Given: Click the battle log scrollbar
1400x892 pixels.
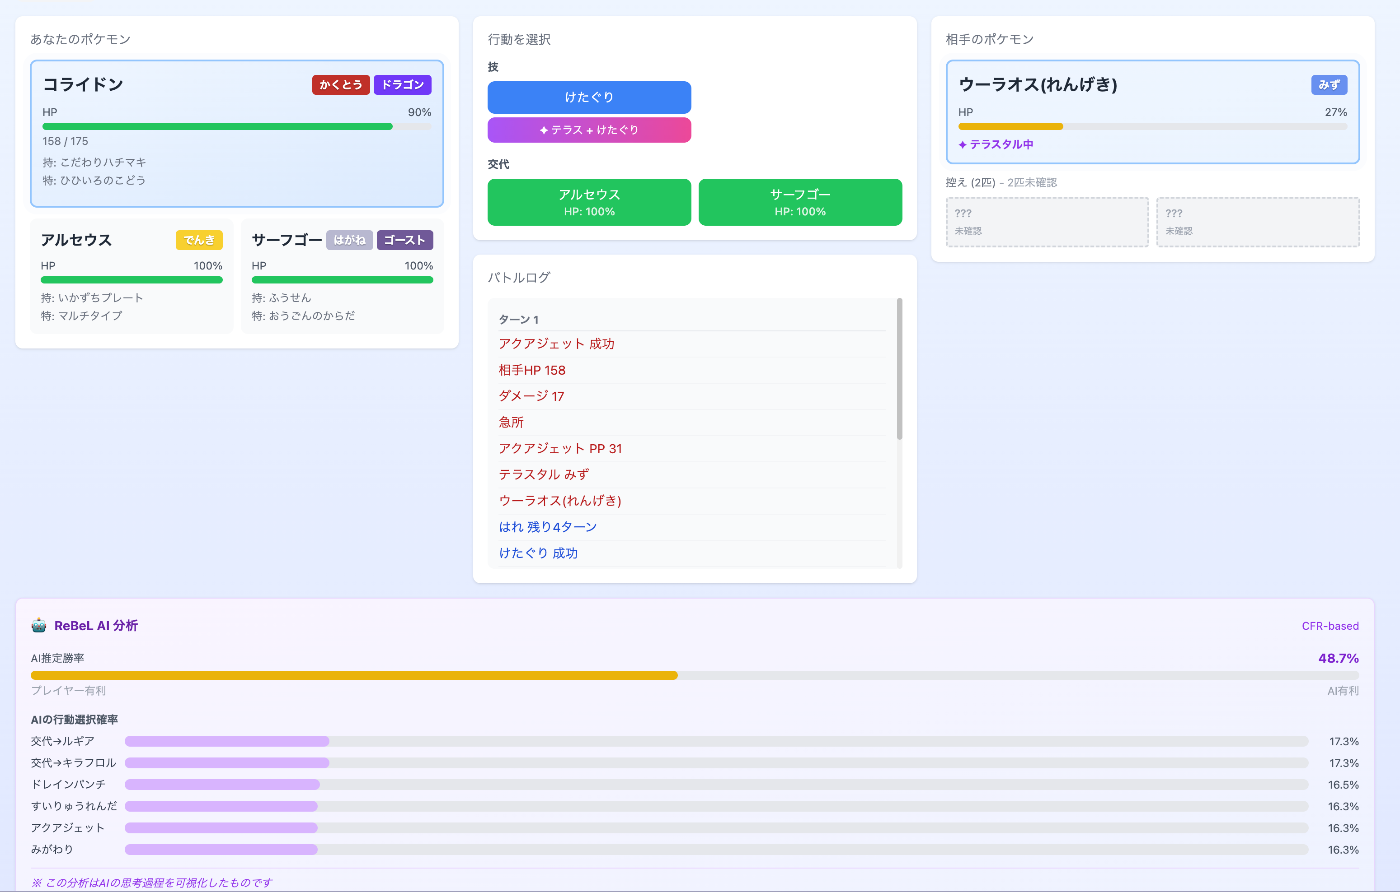Looking at the screenshot, I should pos(900,368).
